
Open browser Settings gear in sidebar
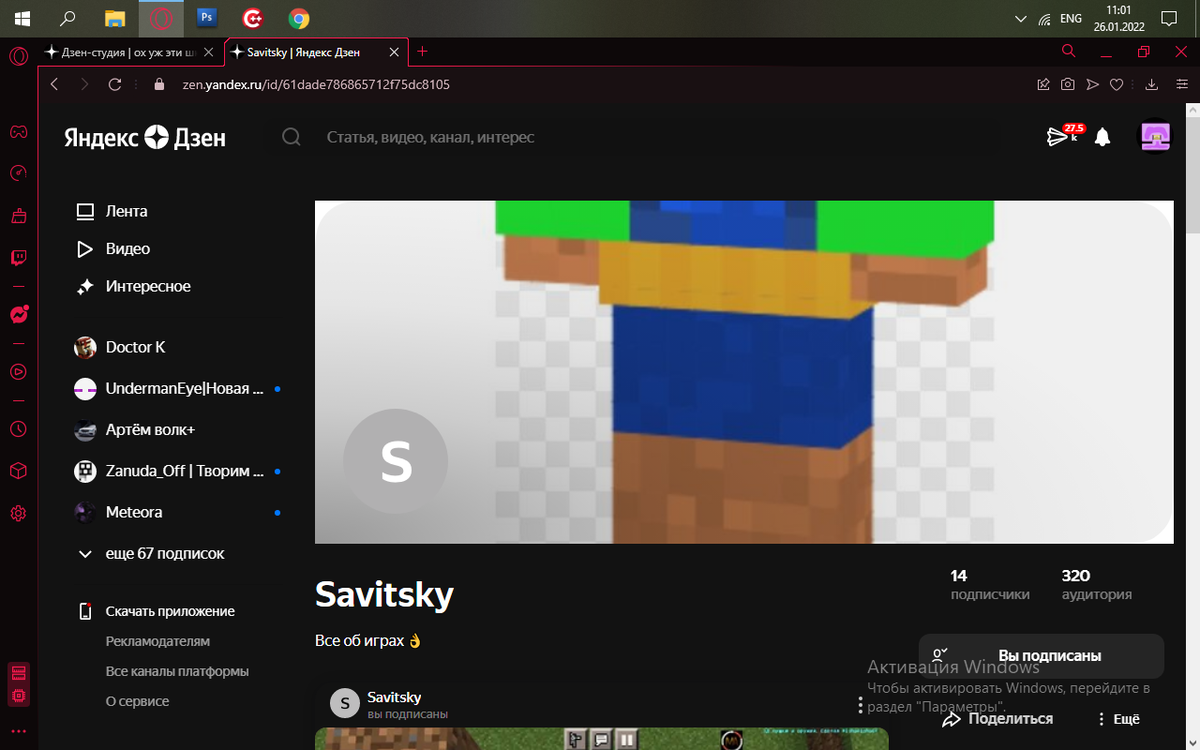[x=18, y=513]
